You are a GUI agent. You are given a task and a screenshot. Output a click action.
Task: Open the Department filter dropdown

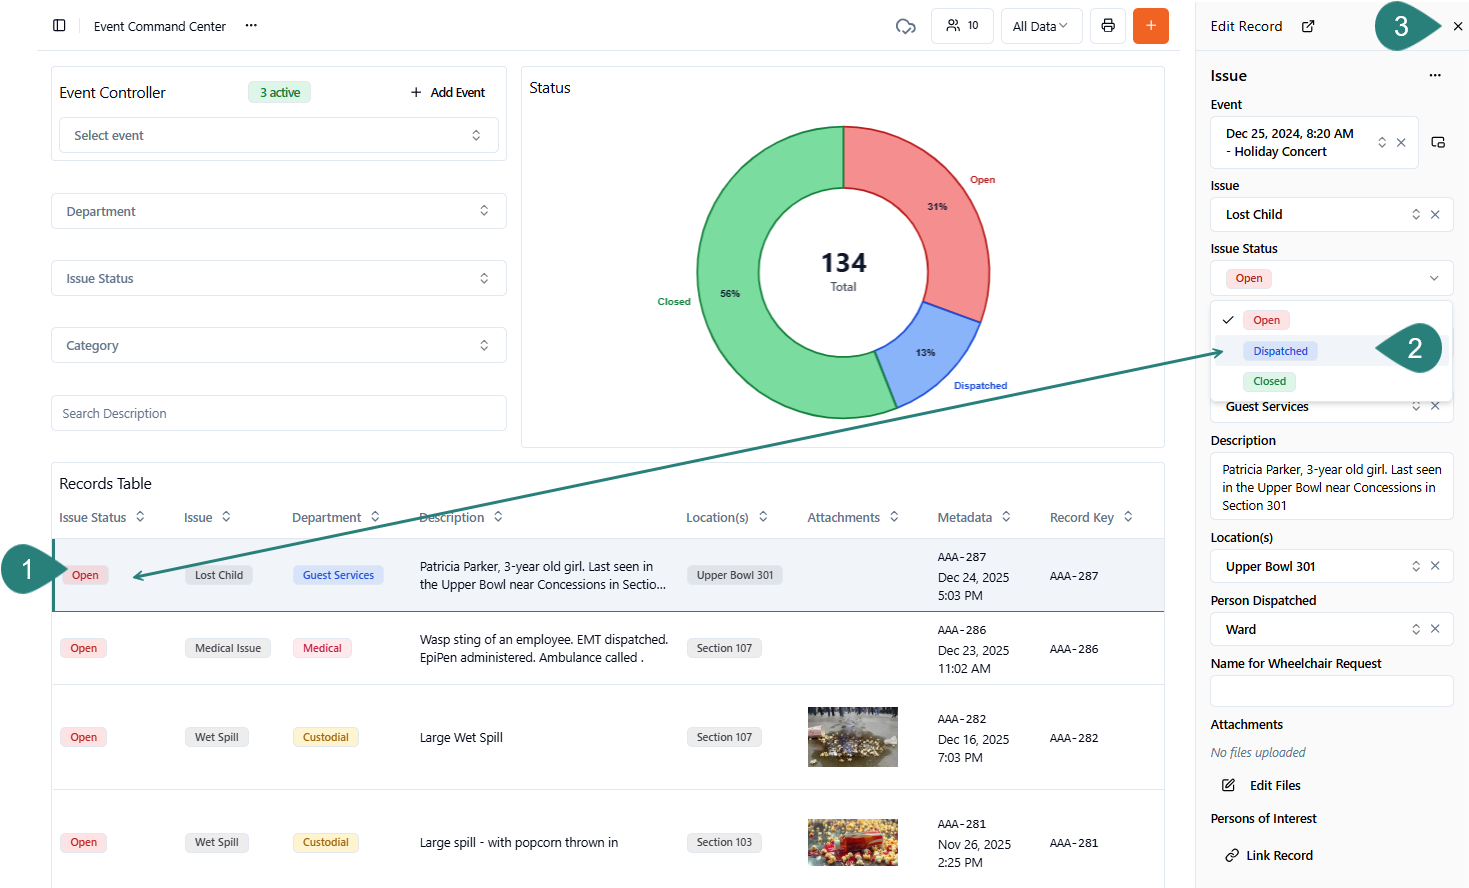tap(278, 212)
